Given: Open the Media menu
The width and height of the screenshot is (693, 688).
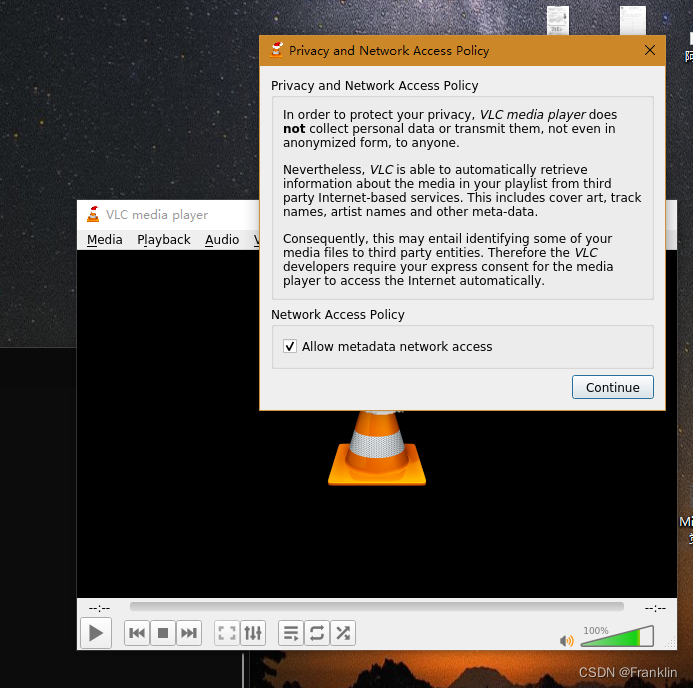Looking at the screenshot, I should [x=105, y=239].
